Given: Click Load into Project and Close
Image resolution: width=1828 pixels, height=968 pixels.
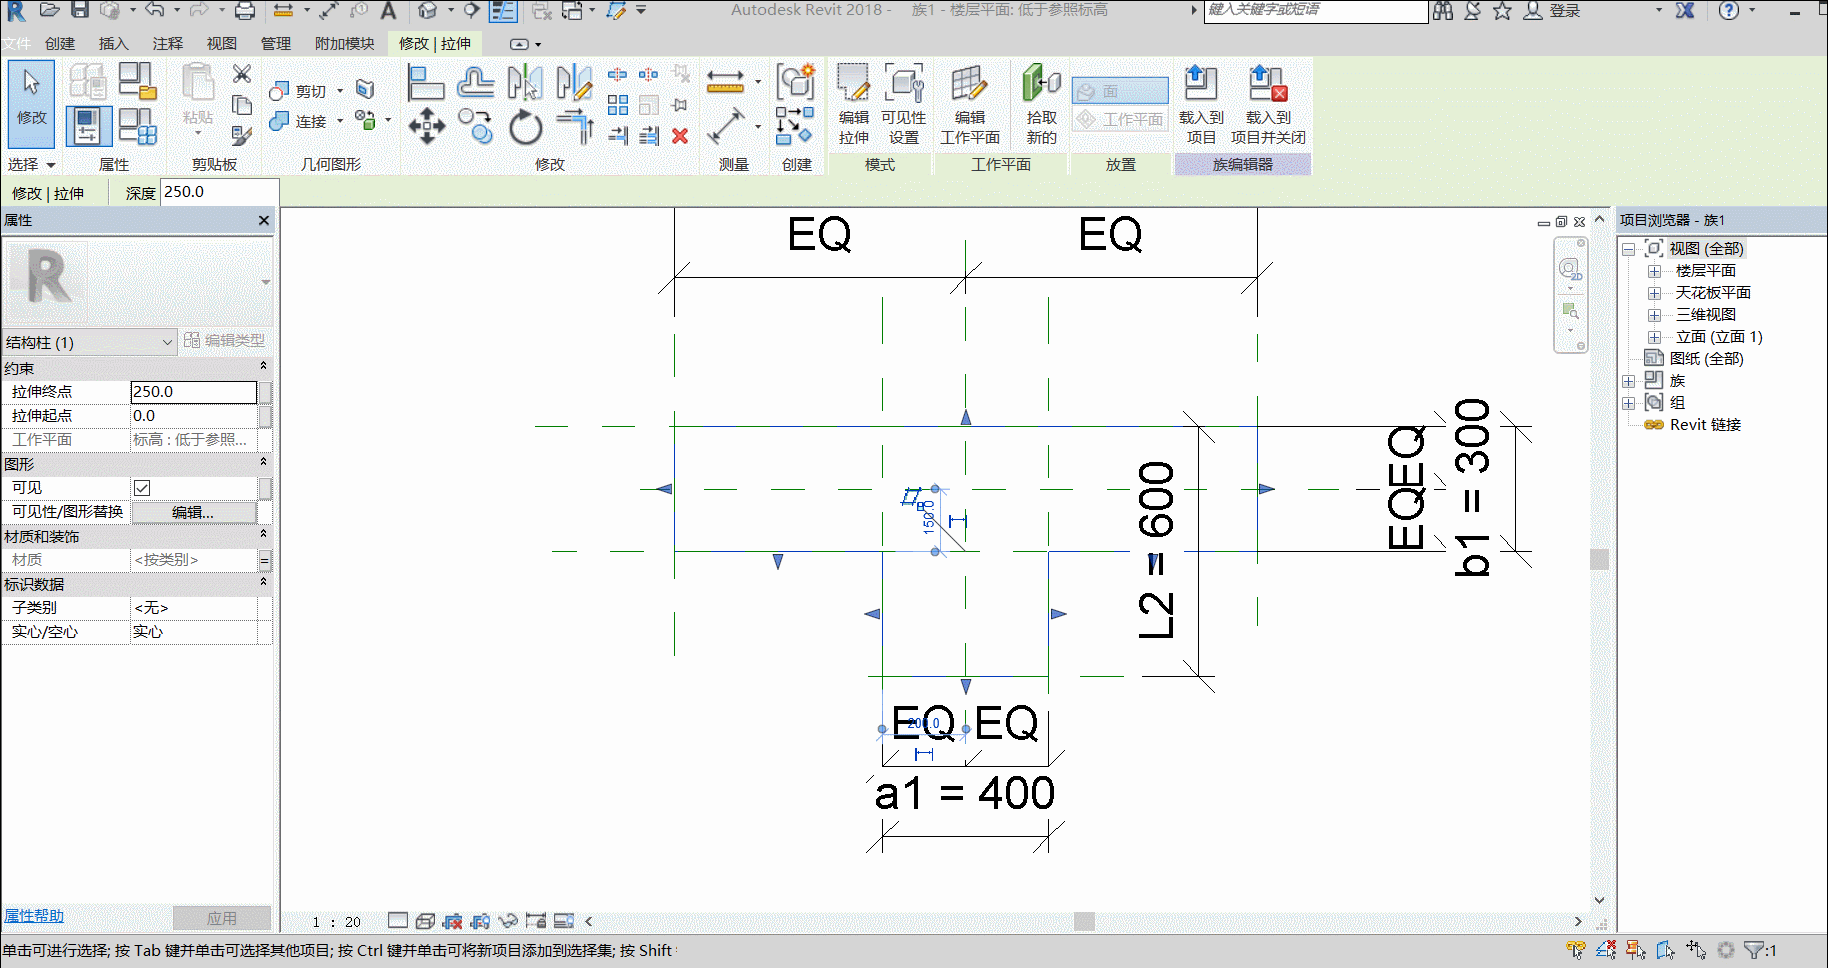Looking at the screenshot, I should [x=1268, y=104].
